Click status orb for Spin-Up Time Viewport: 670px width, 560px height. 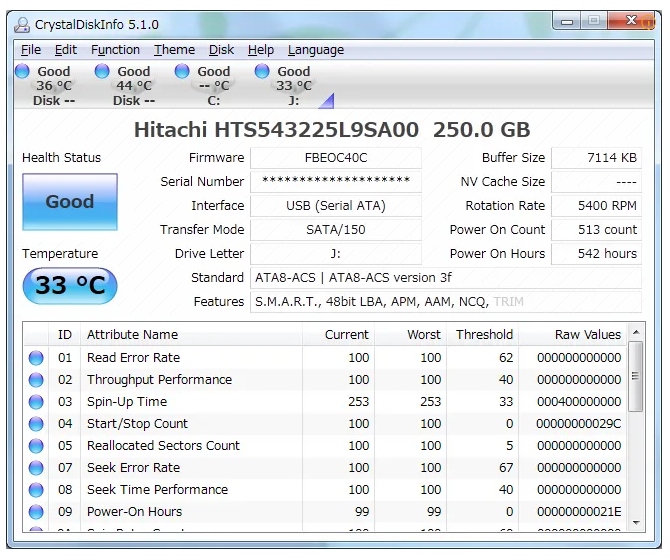[36, 402]
